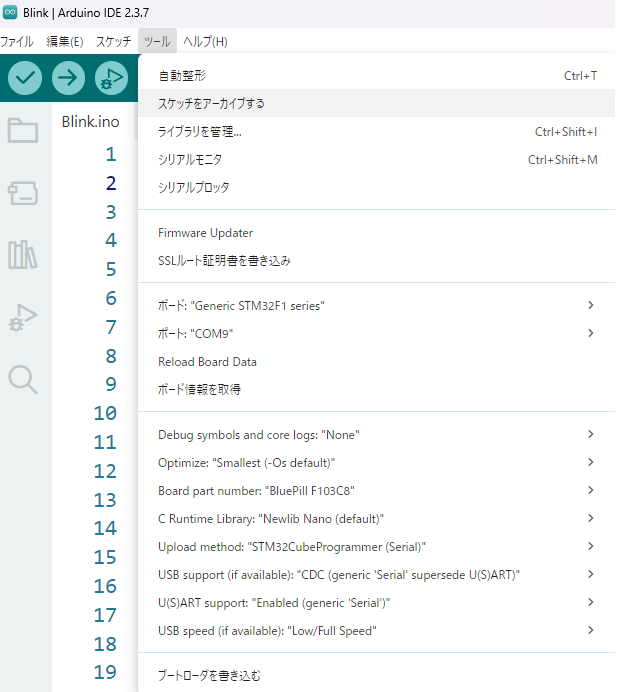Open the Library Manager books icon

[x=23, y=254]
